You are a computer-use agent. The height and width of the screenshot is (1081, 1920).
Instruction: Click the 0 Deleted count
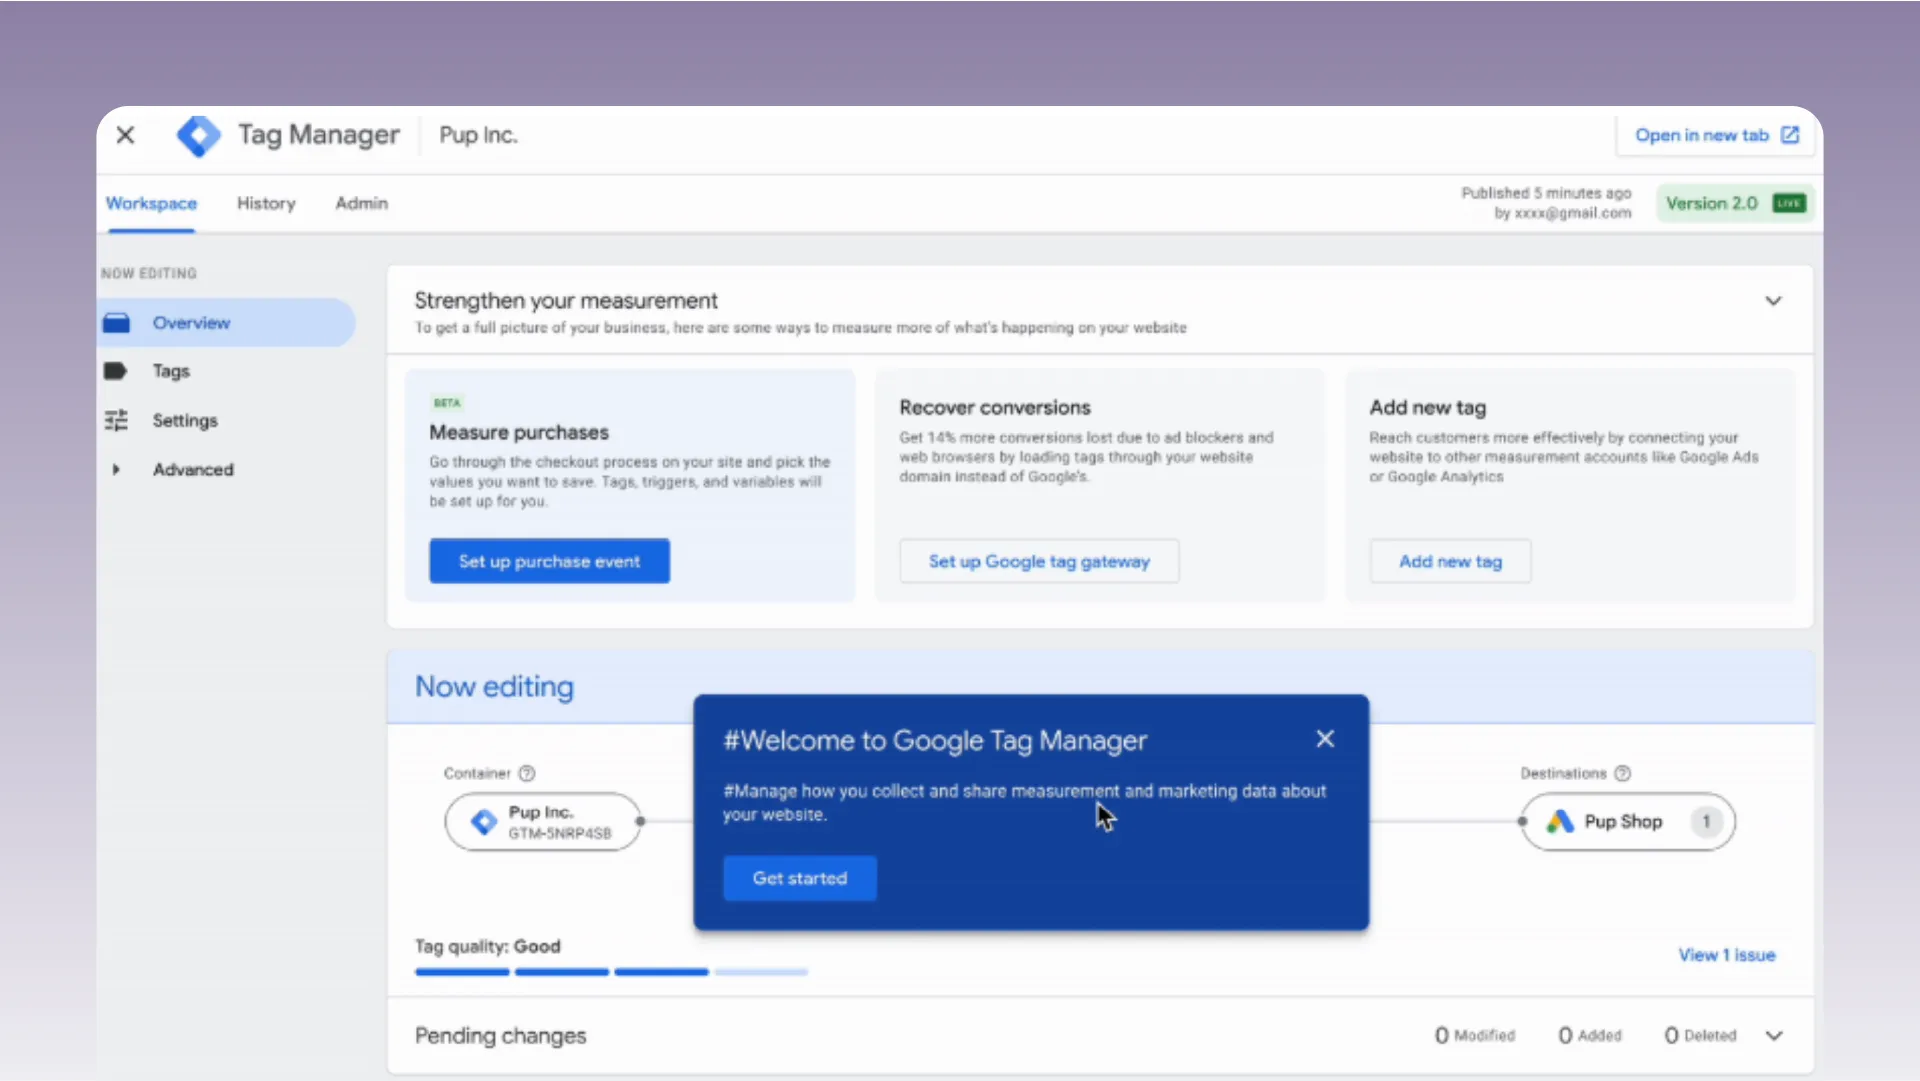1700,1036
